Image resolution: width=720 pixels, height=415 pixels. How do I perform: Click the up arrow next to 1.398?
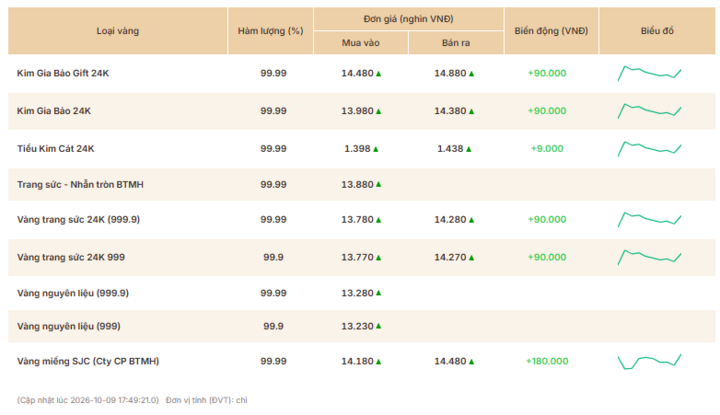click(376, 149)
